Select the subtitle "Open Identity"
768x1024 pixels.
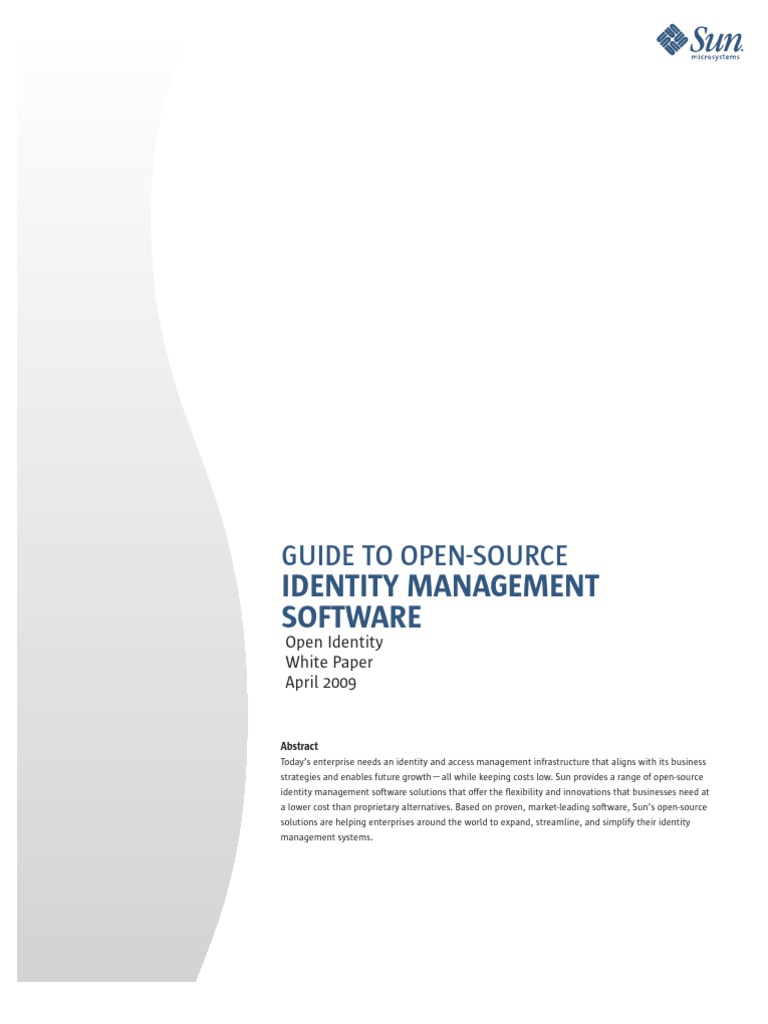coord(334,643)
